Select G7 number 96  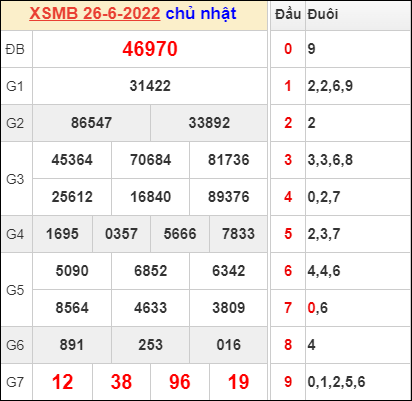pyautogui.click(x=180, y=382)
